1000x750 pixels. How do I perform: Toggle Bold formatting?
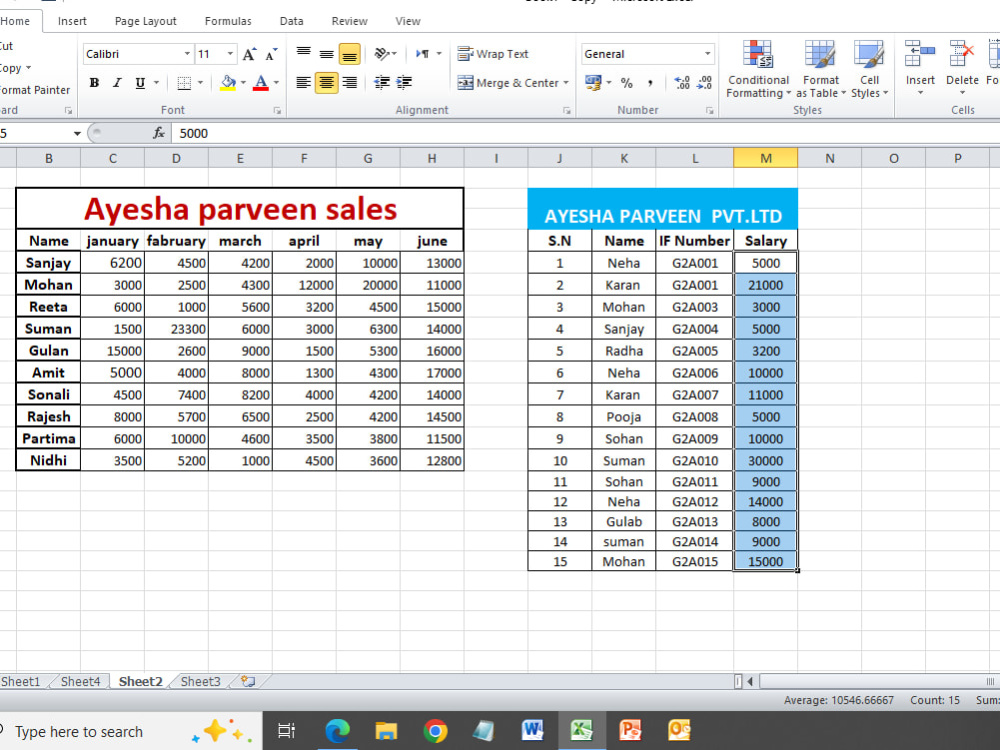point(94,83)
